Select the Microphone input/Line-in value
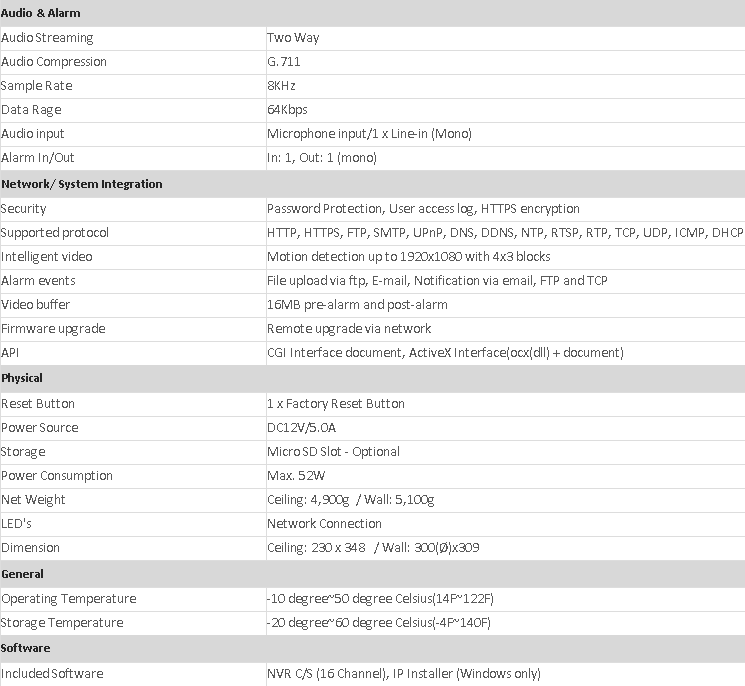The width and height of the screenshot is (745, 686). tap(369, 134)
